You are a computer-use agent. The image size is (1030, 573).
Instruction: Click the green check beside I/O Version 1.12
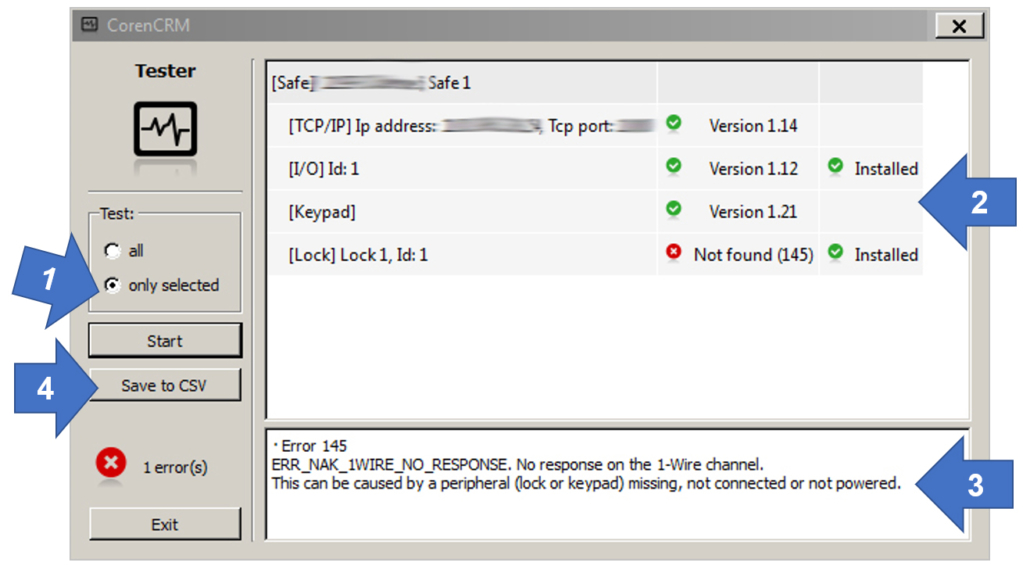[673, 166]
